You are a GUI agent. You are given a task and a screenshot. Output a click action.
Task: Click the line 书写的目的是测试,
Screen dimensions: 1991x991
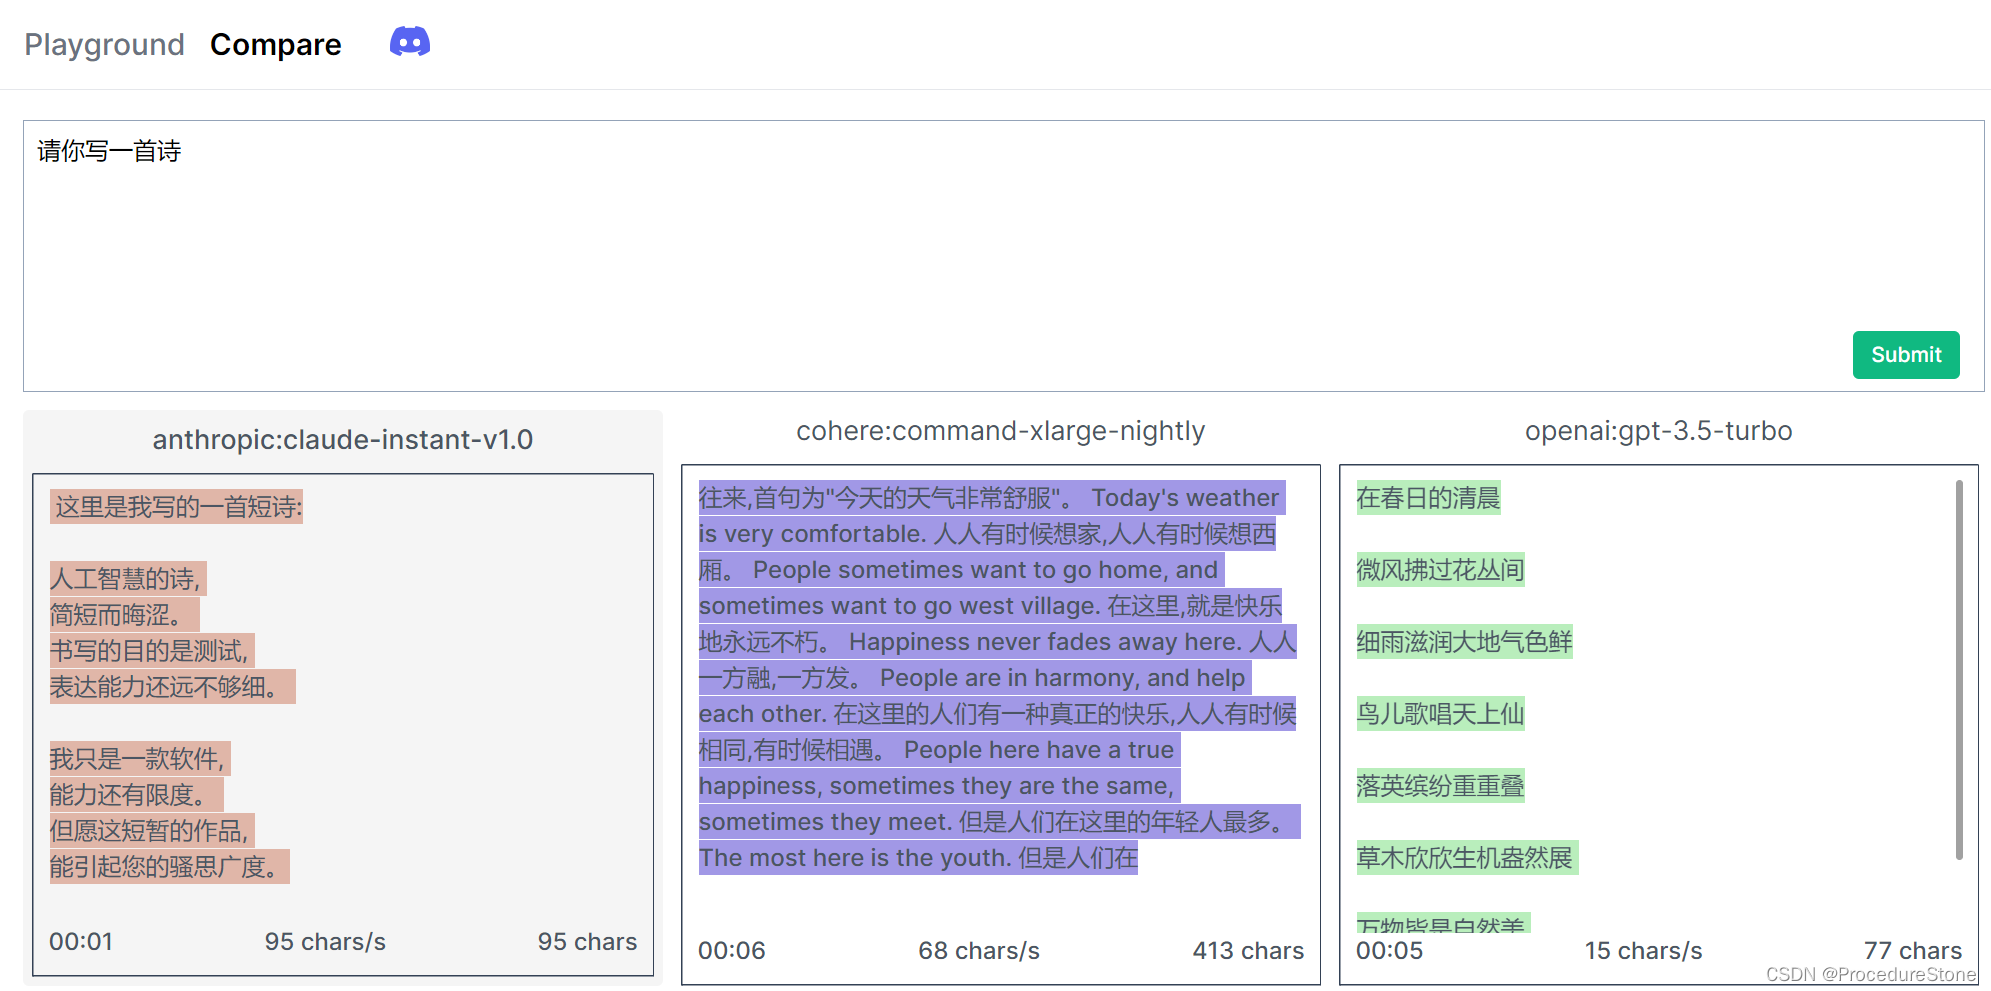click(x=152, y=651)
